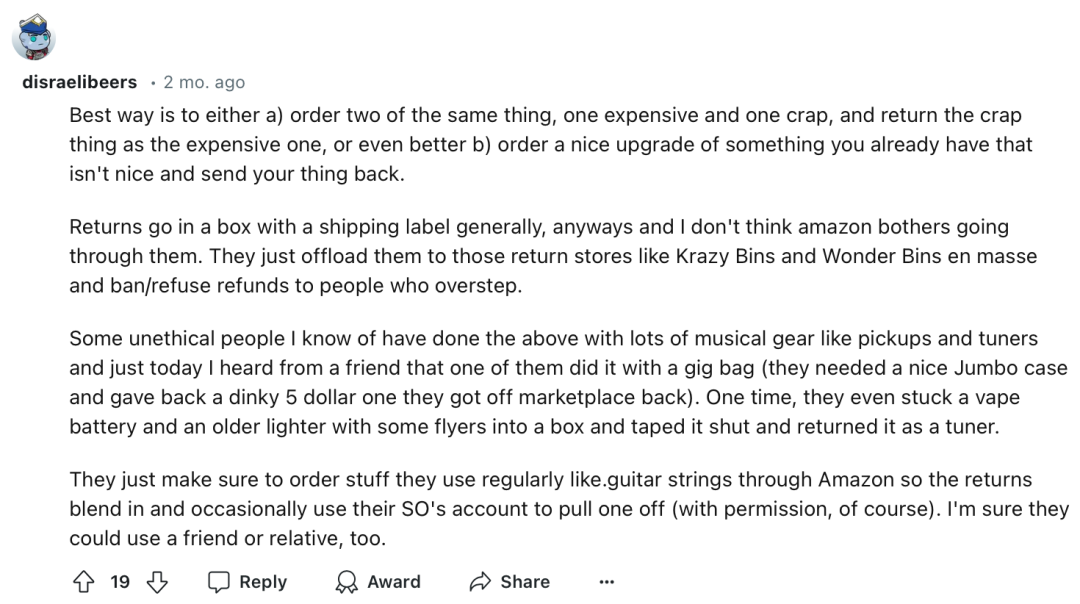Open the disraelibeers username profile link
This screenshot has height=604, width=1080.
79,82
